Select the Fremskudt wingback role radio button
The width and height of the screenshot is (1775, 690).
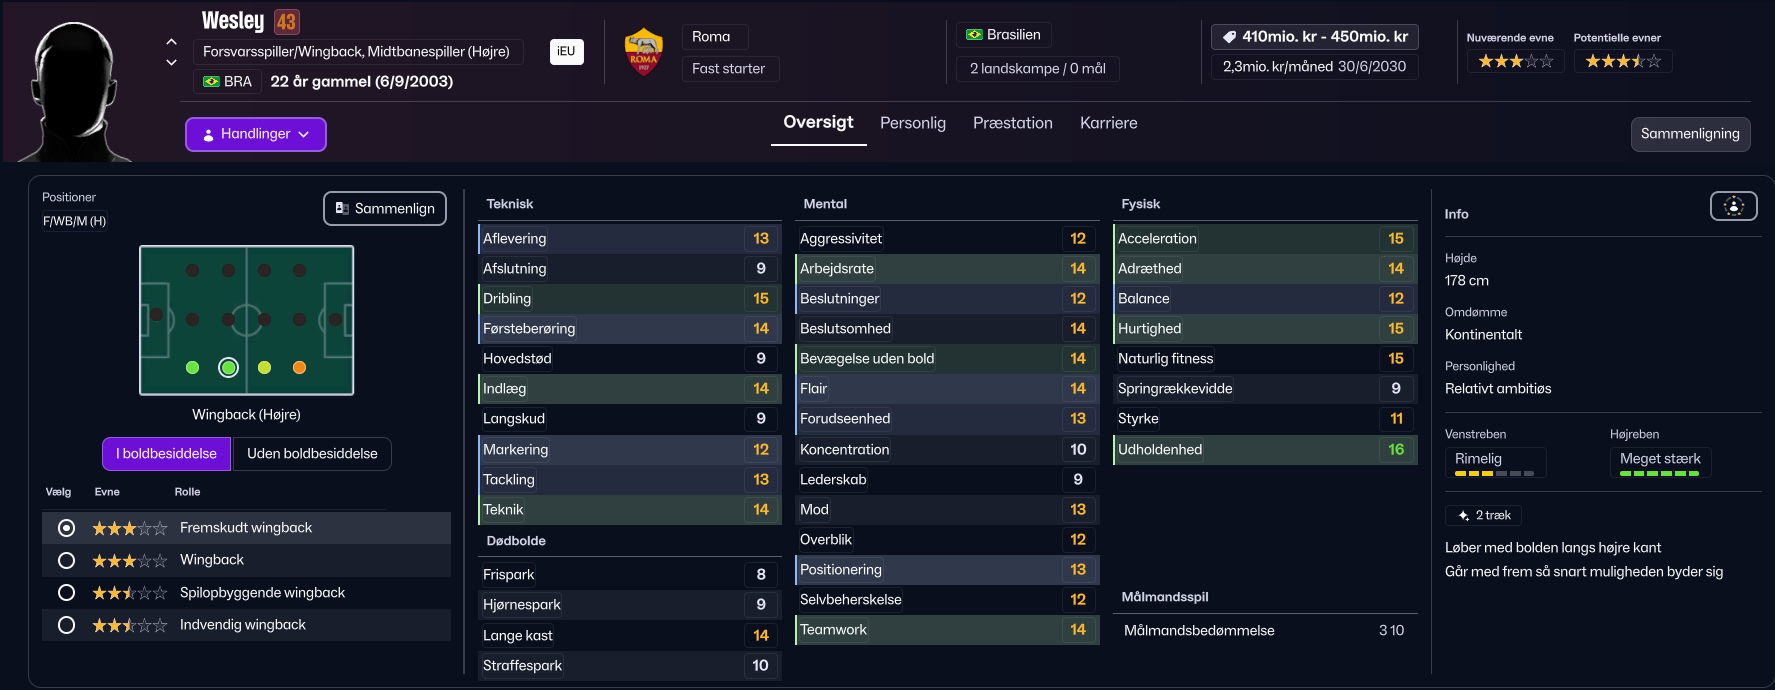pyautogui.click(x=67, y=528)
